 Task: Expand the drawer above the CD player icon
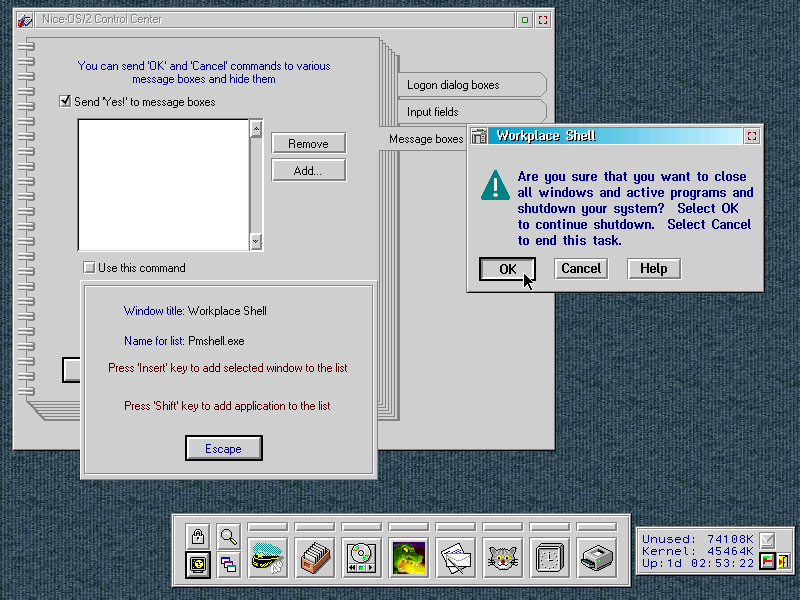pos(362,527)
